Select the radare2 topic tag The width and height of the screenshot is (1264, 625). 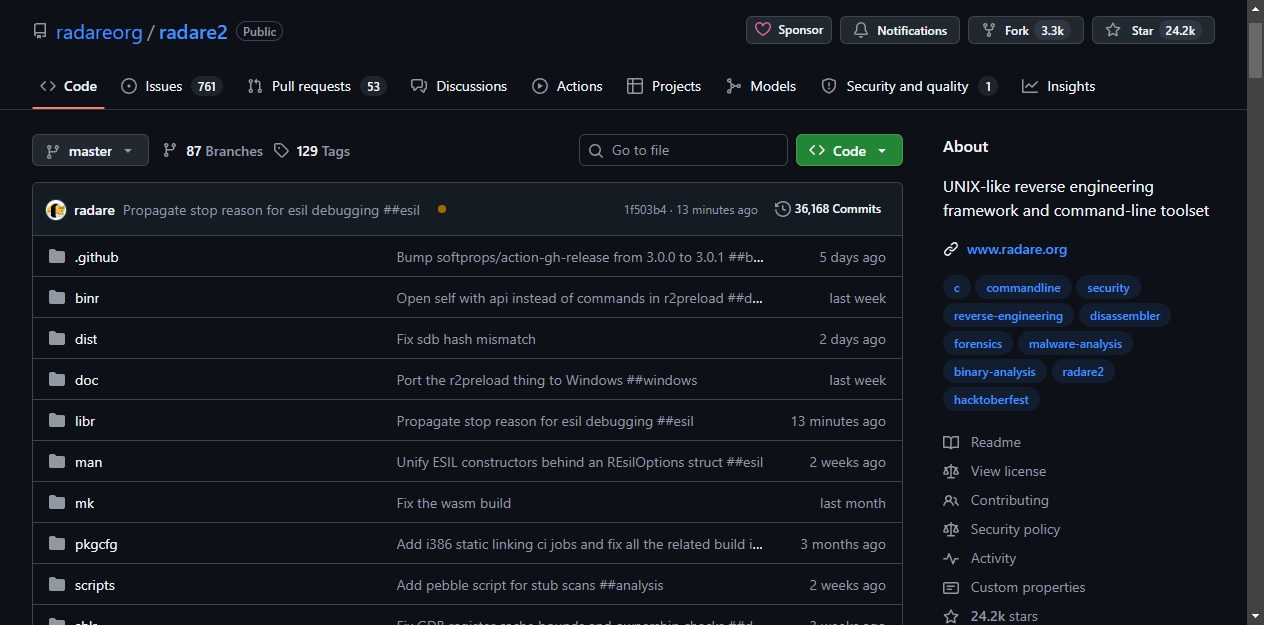(1083, 372)
